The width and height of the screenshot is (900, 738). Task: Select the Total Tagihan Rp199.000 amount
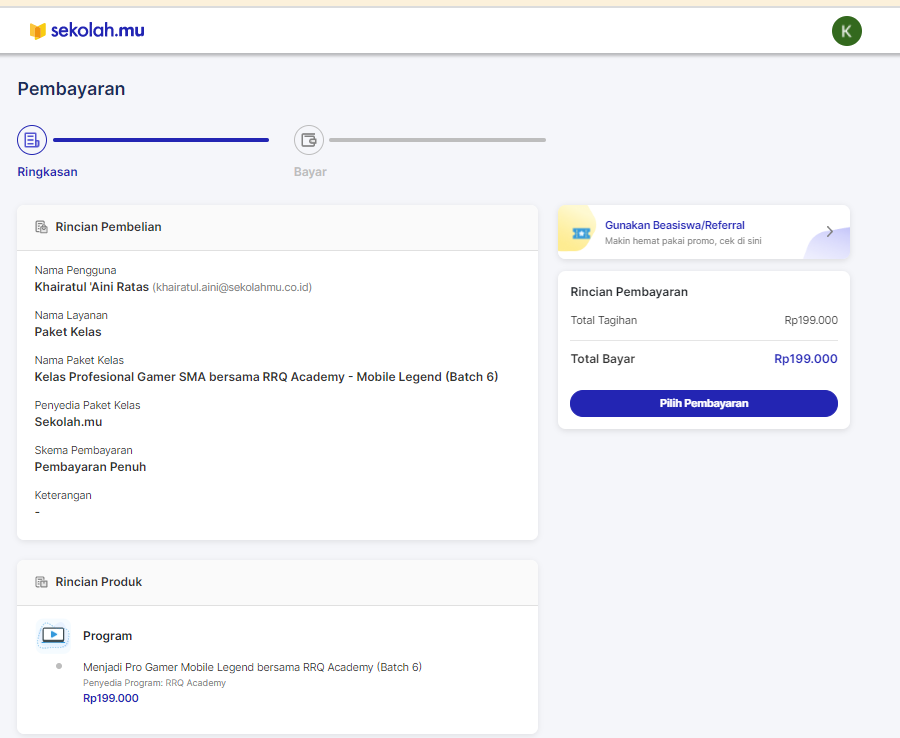click(811, 320)
